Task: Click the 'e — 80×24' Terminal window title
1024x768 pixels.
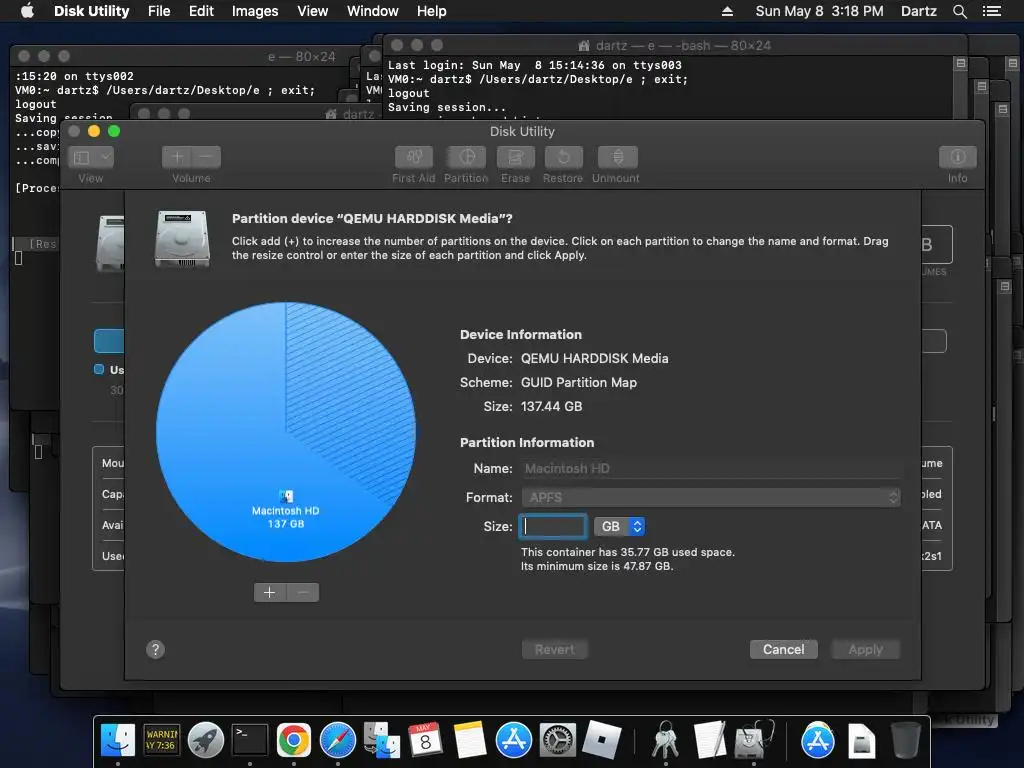Action: [x=302, y=56]
